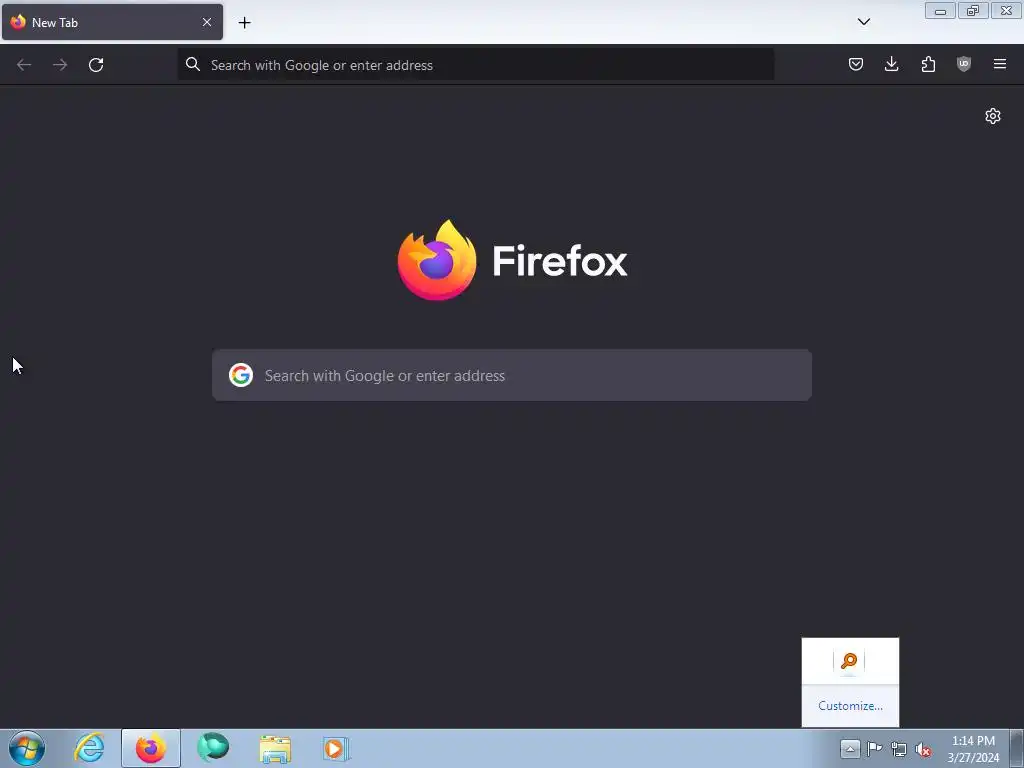Click the Google logo in search box

[x=241, y=376]
